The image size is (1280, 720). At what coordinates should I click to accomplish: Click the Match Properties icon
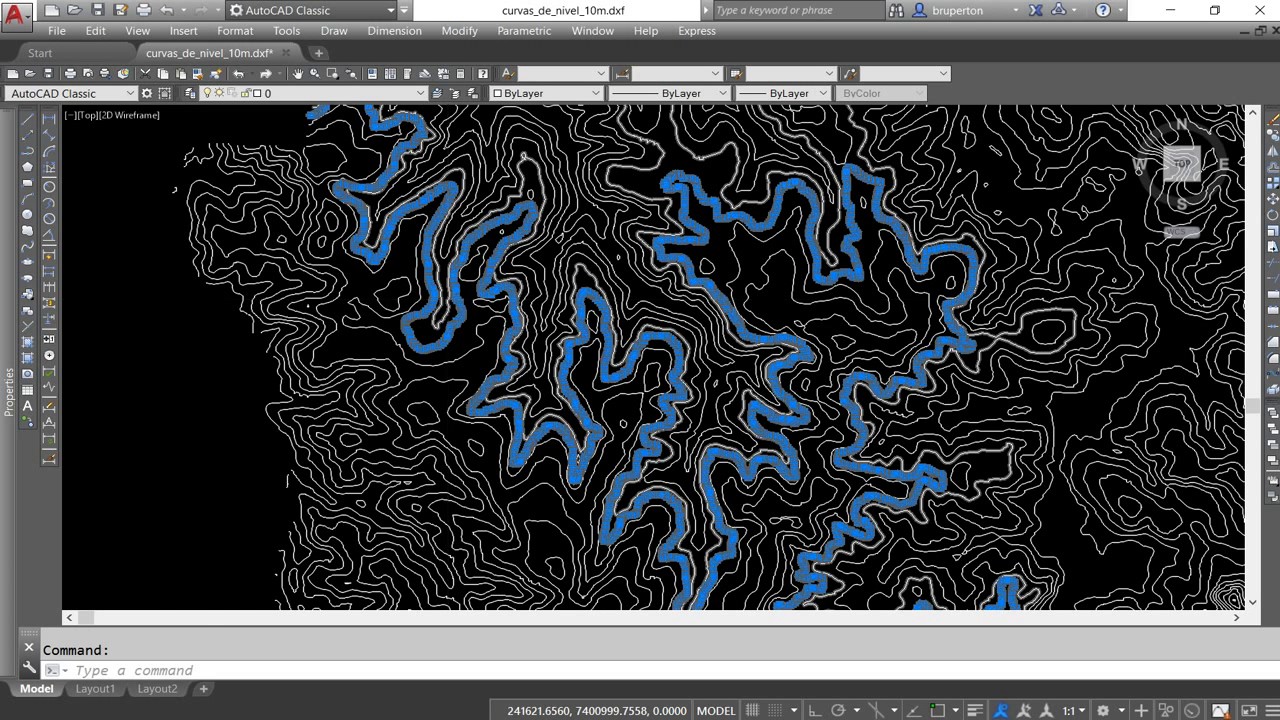point(197,74)
